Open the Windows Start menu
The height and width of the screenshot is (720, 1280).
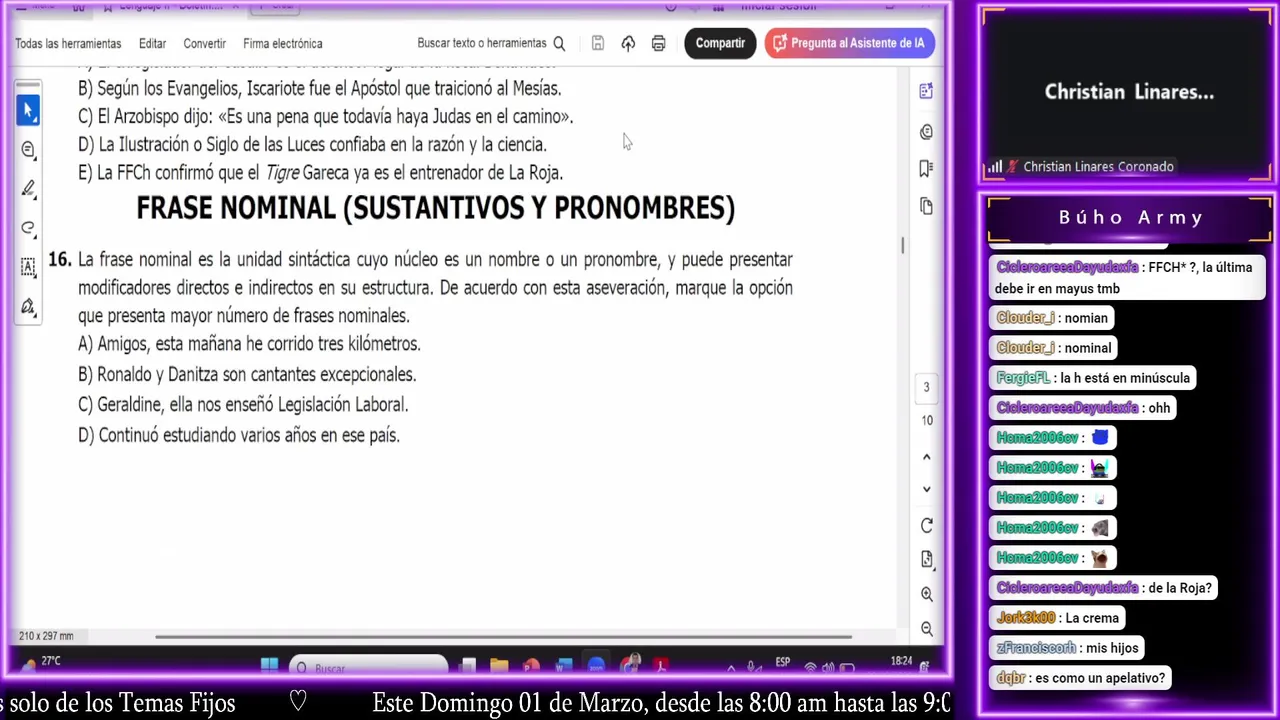pos(269,665)
